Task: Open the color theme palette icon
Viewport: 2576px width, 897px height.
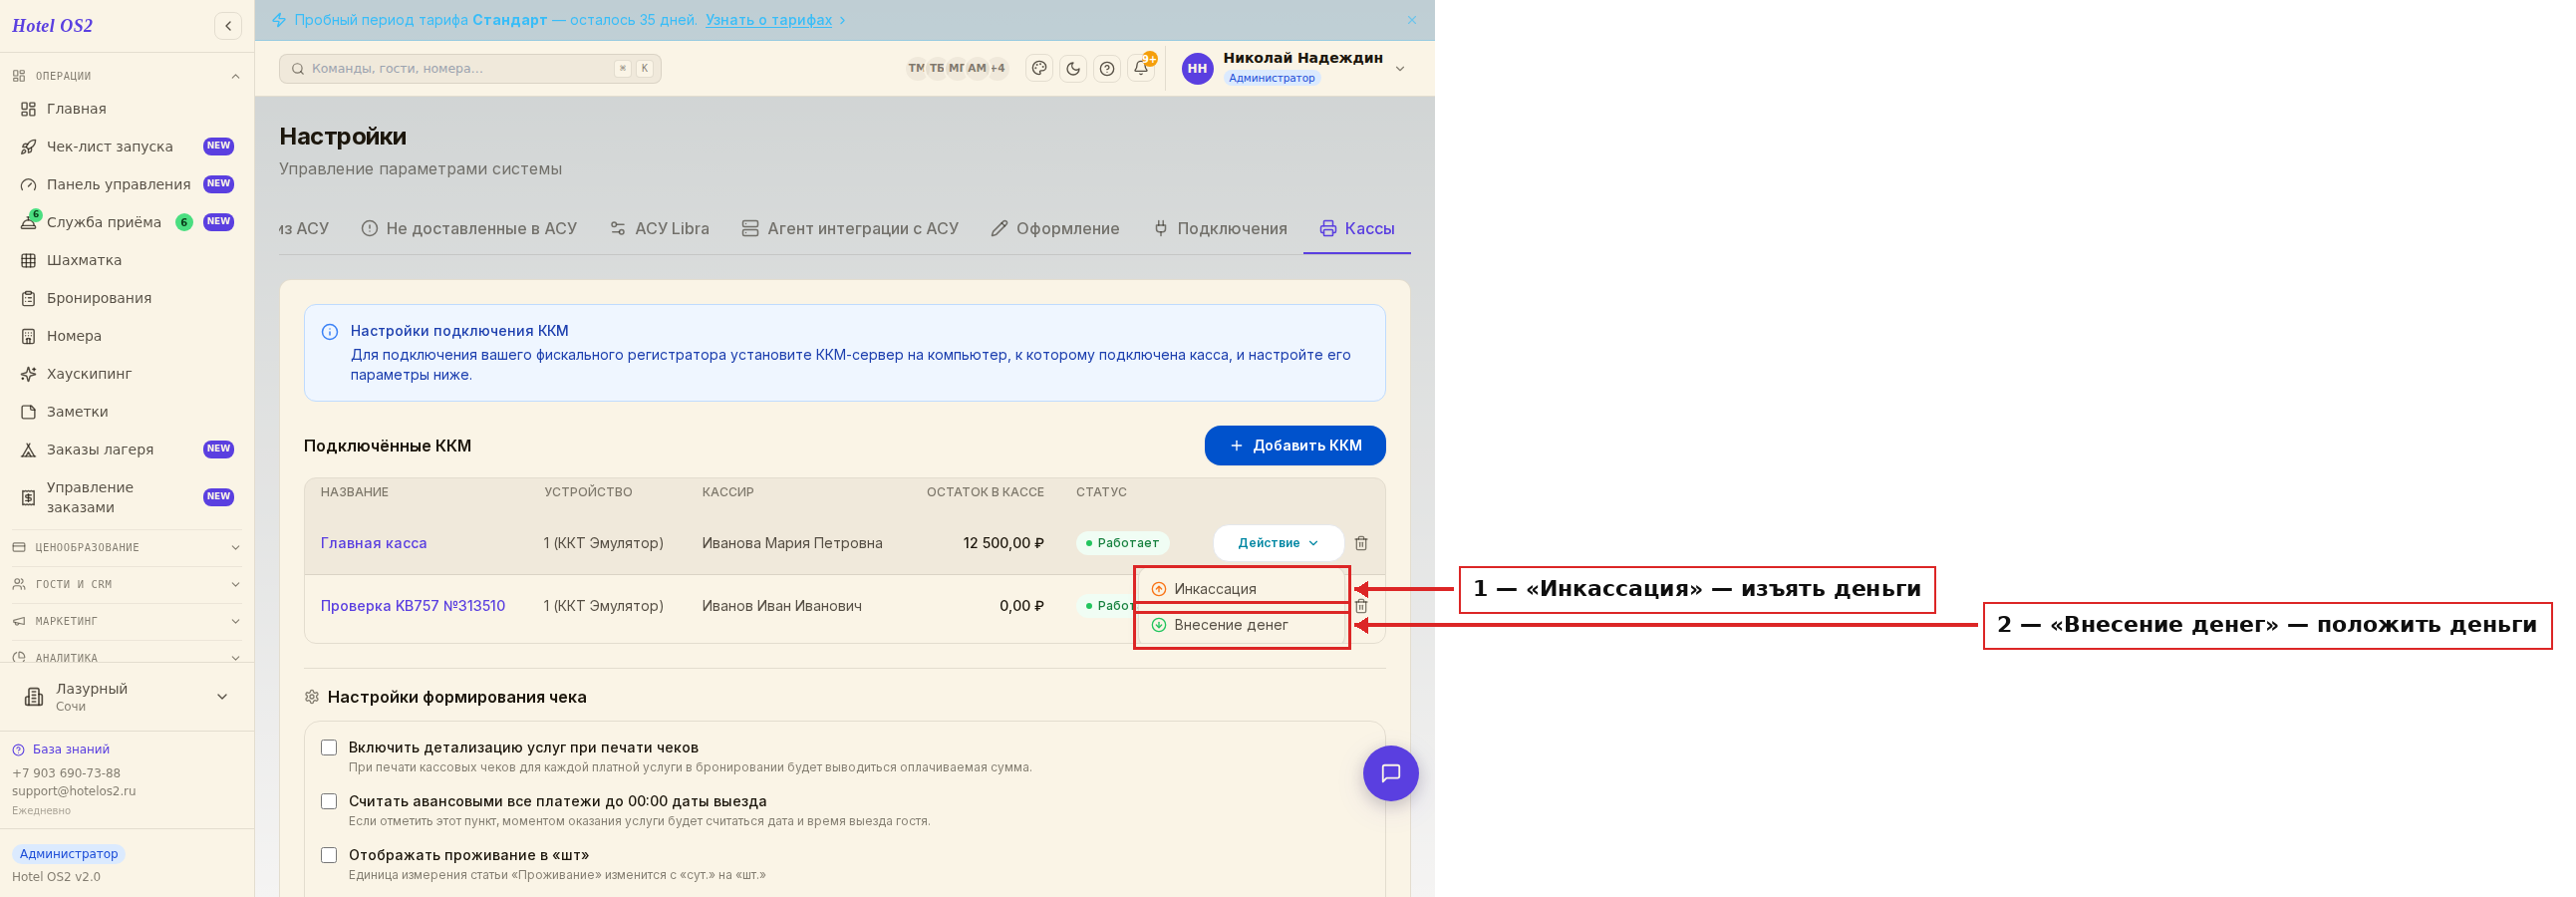Action: click(1039, 69)
